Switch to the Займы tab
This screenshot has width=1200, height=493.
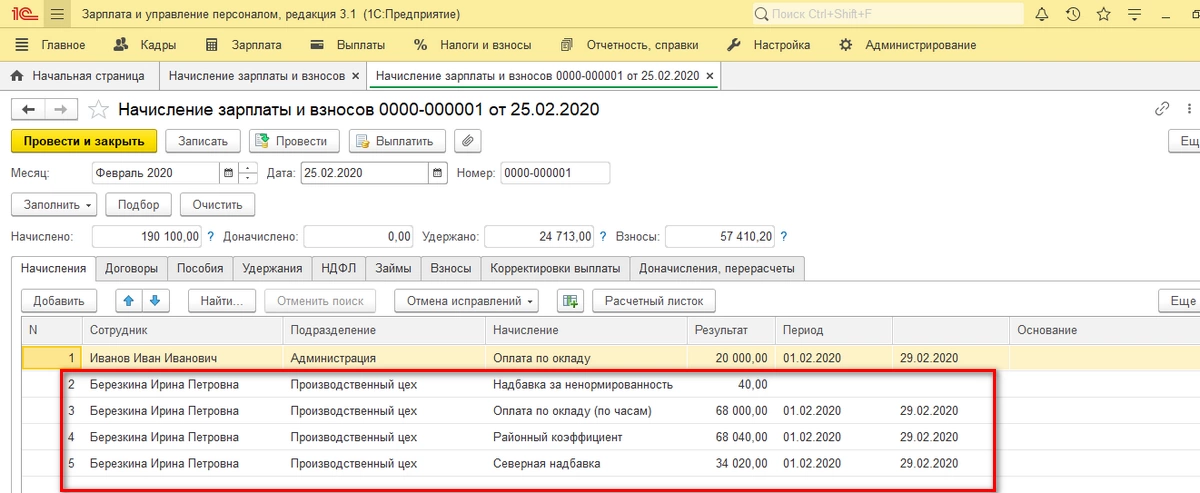(393, 268)
